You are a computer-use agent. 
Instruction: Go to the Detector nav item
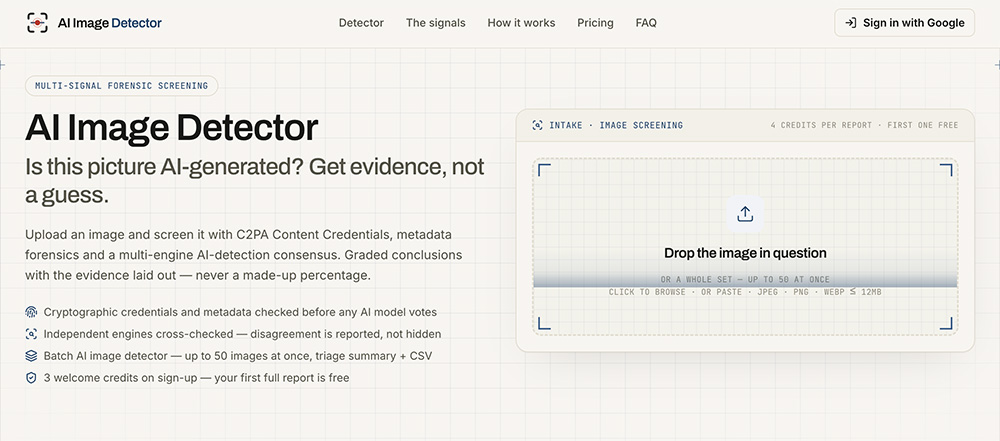pyautogui.click(x=361, y=23)
